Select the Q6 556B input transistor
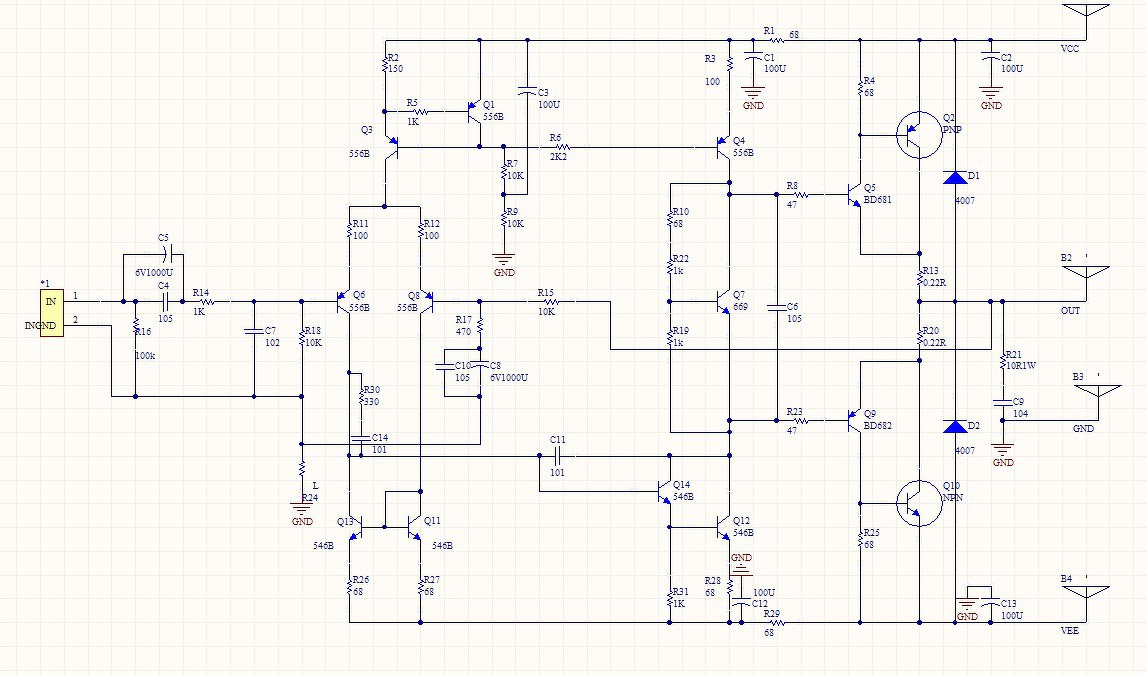This screenshot has width=1147, height=675. click(x=344, y=301)
